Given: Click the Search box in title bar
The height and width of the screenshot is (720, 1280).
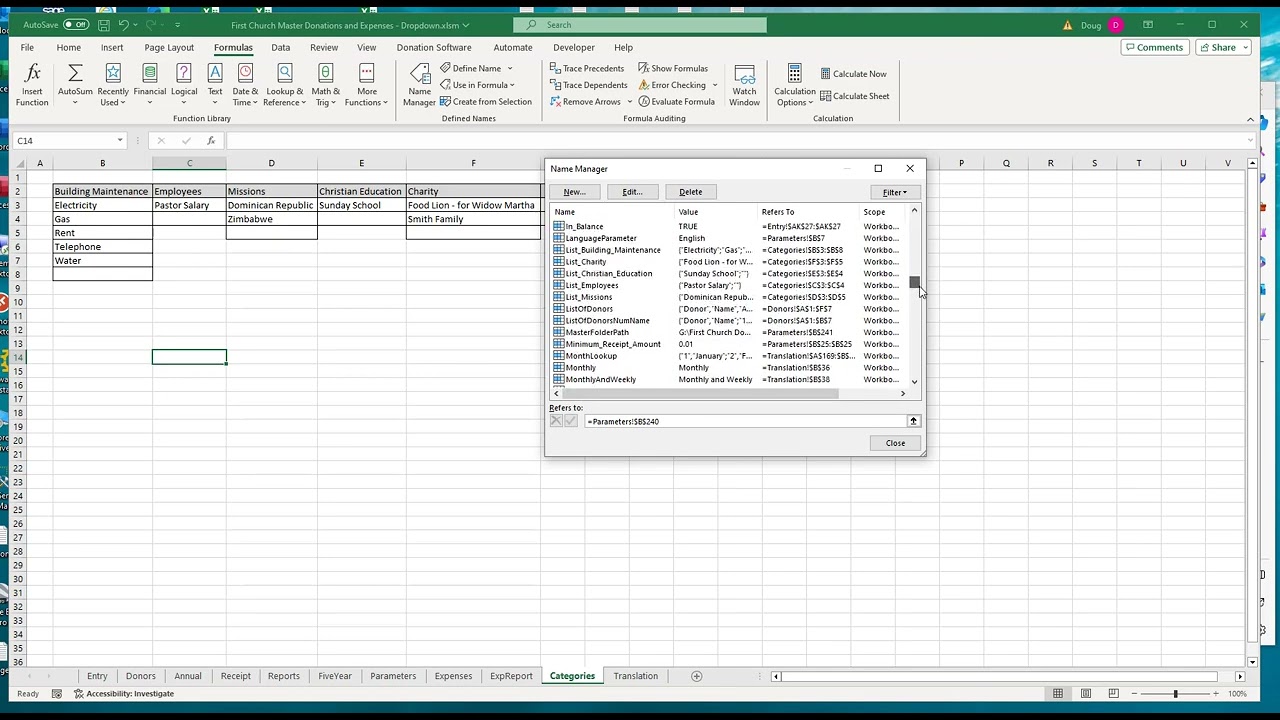Looking at the screenshot, I should point(640,24).
